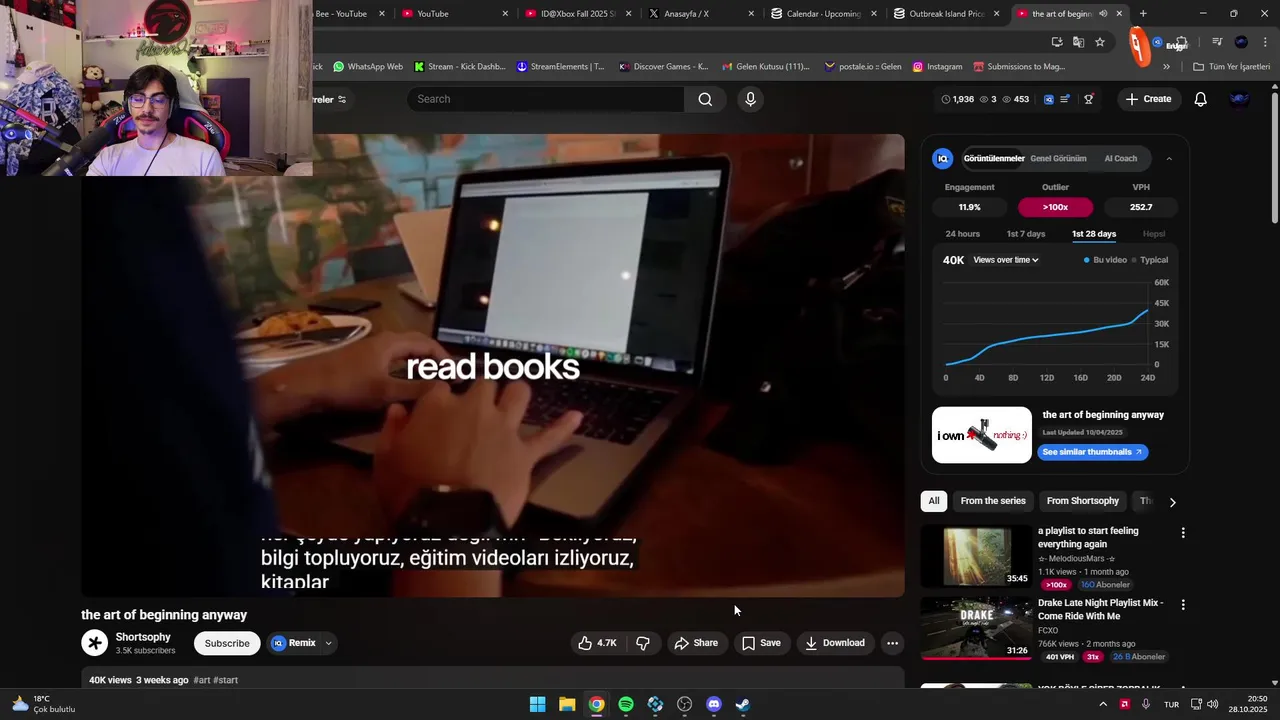Switch to the AI Coach tab

(x=1120, y=158)
